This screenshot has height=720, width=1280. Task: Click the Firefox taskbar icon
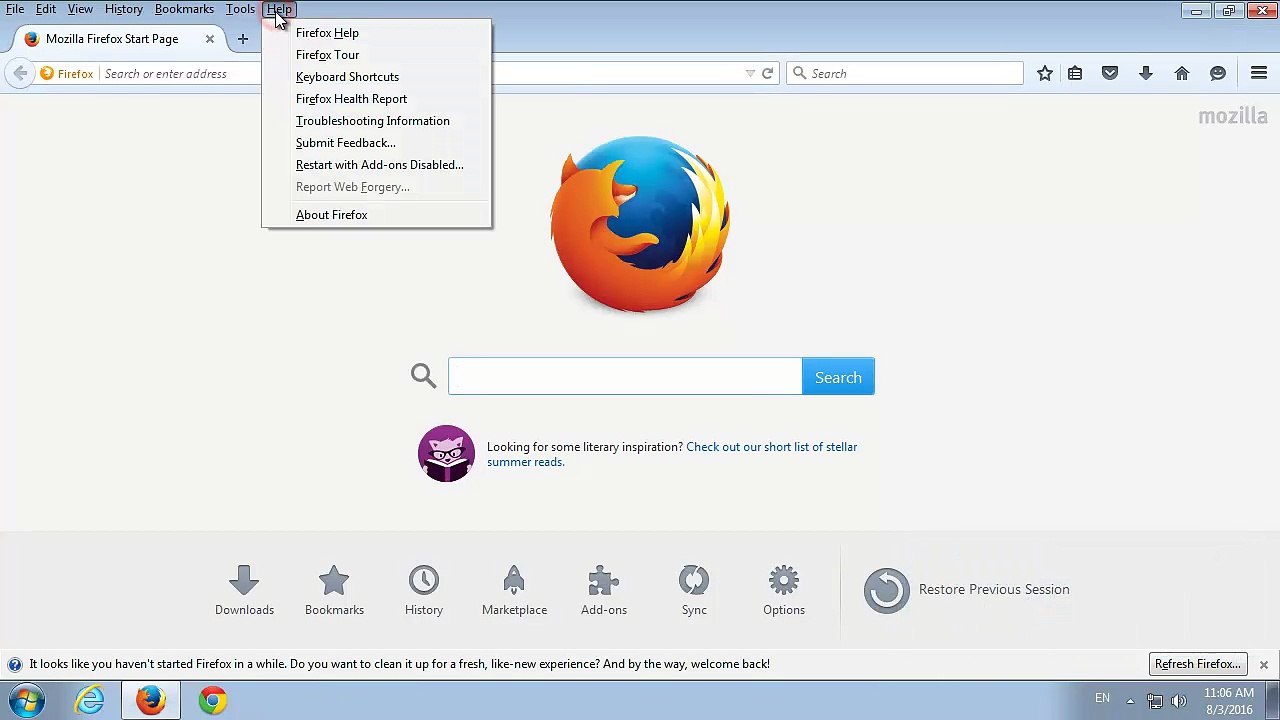click(151, 700)
